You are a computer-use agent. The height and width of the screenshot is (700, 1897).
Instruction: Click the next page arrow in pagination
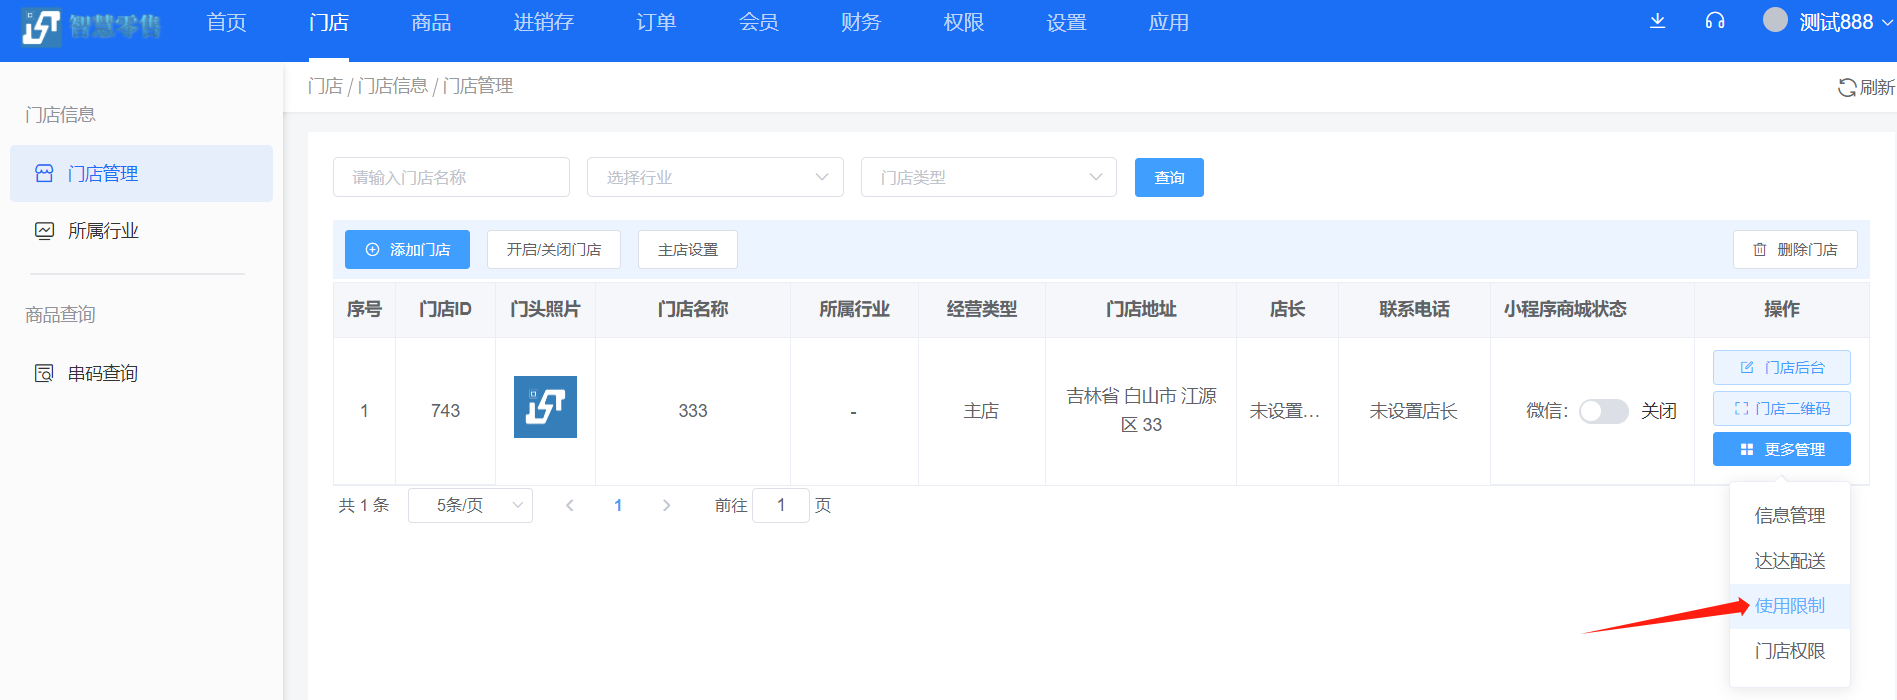666,506
